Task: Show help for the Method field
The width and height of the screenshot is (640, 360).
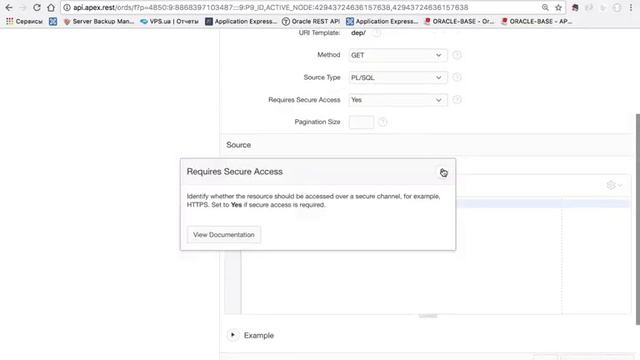Action: point(457,55)
